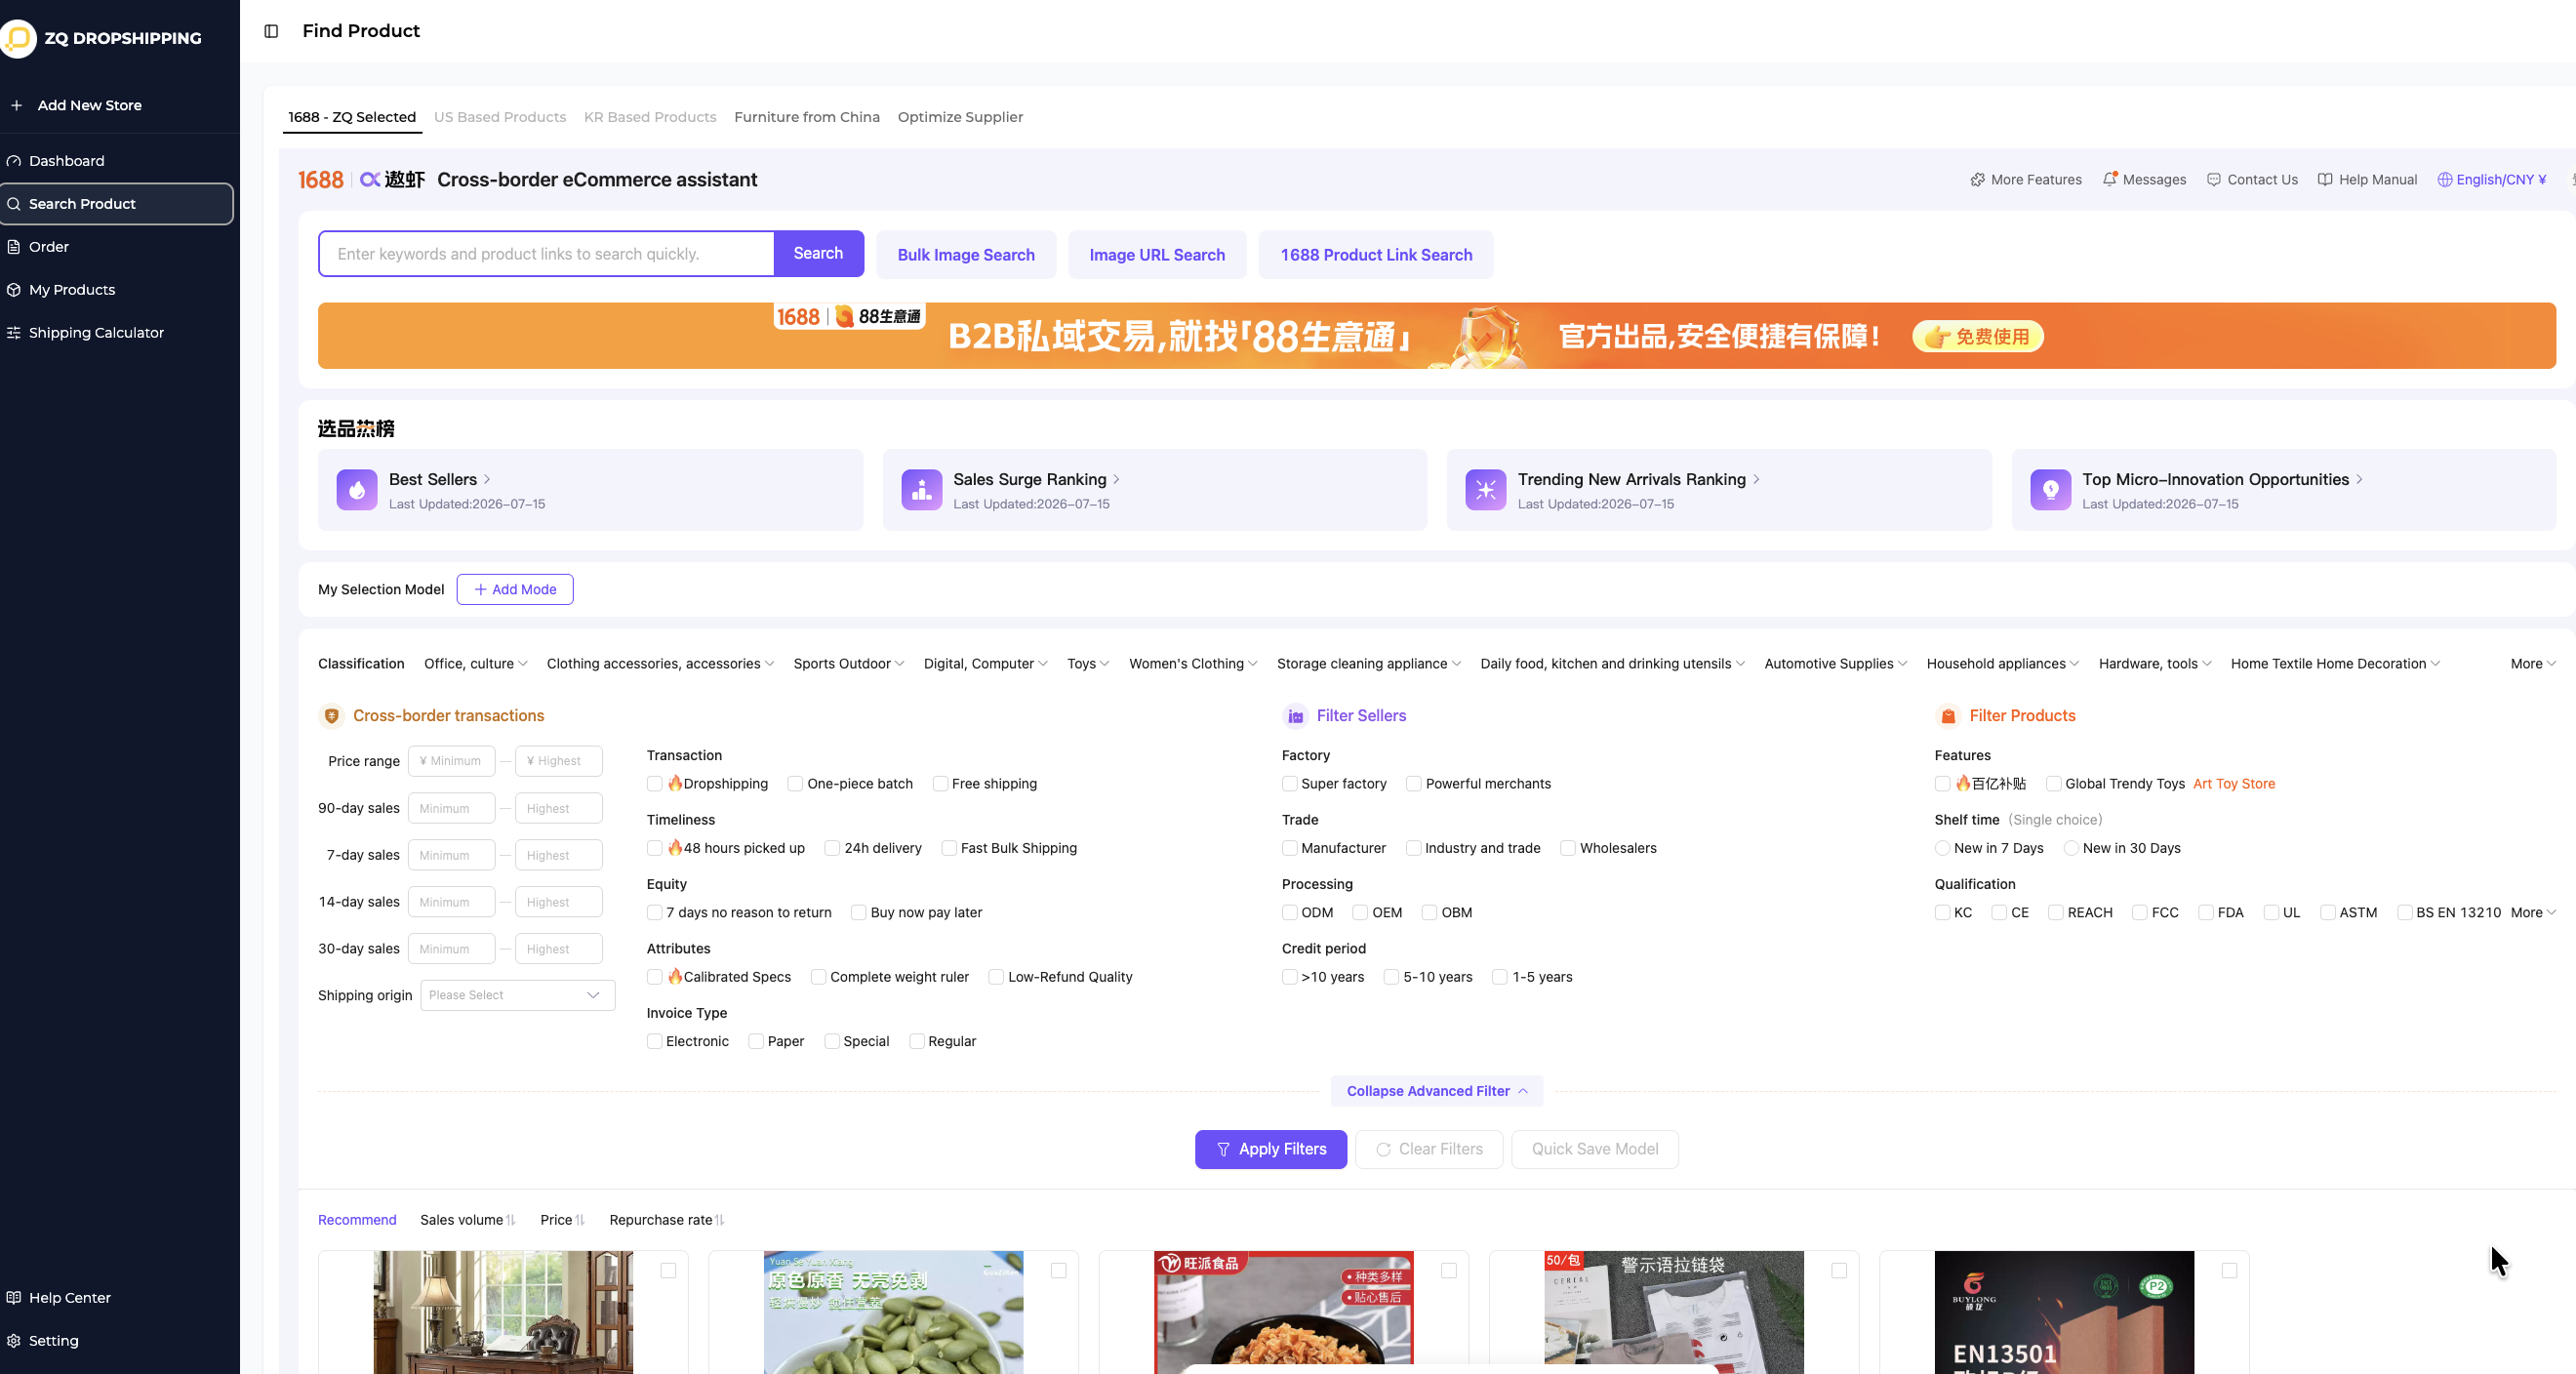Expand More classification categories

[x=2532, y=664]
